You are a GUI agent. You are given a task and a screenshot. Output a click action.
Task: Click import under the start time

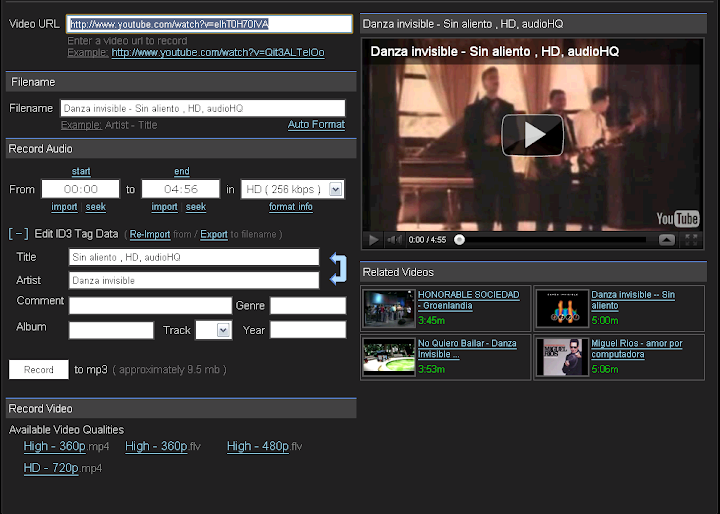click(64, 207)
